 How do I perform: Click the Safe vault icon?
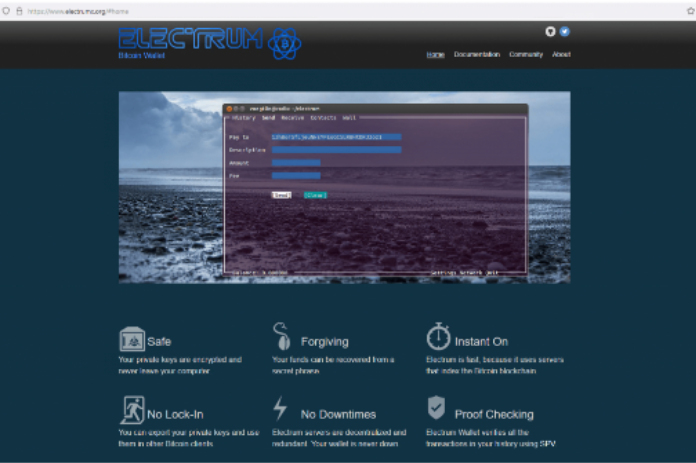click(x=132, y=339)
